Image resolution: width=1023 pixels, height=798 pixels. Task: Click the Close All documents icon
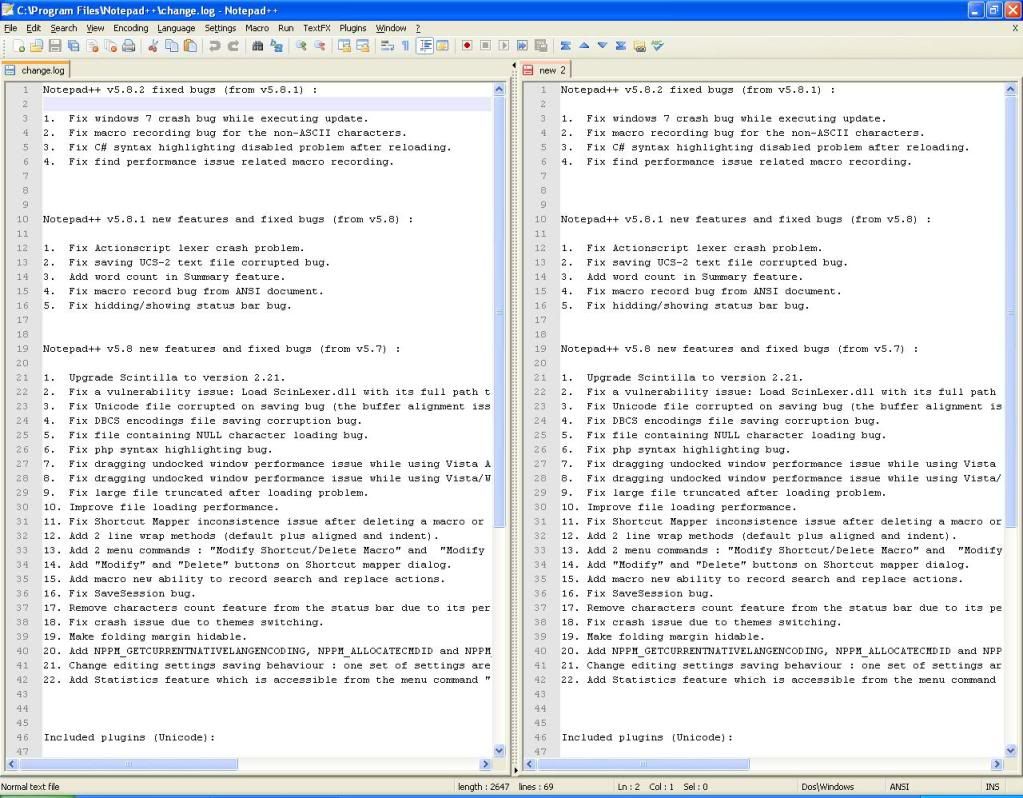[x=110, y=46]
